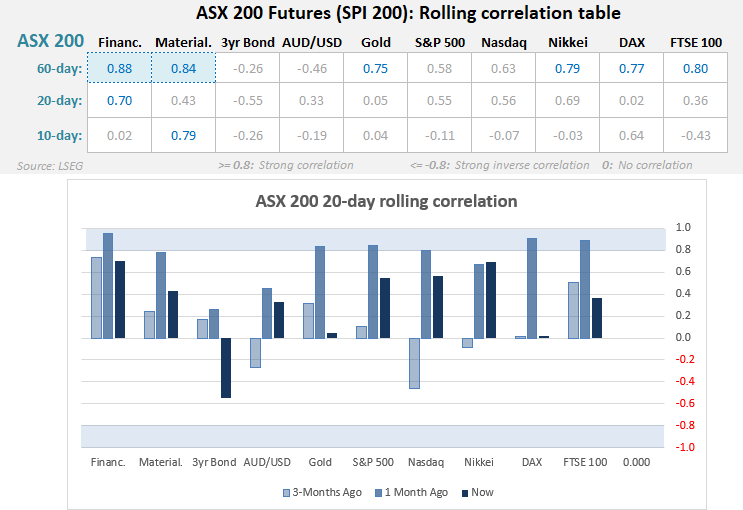Select the 60-day Financ. cell 0.88

(118, 68)
